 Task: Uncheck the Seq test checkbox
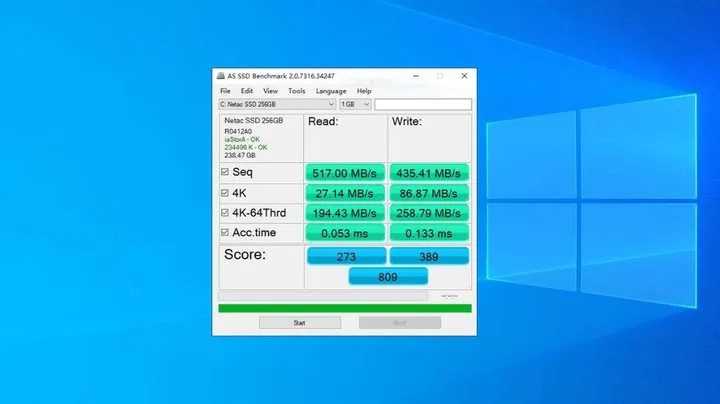(224, 172)
